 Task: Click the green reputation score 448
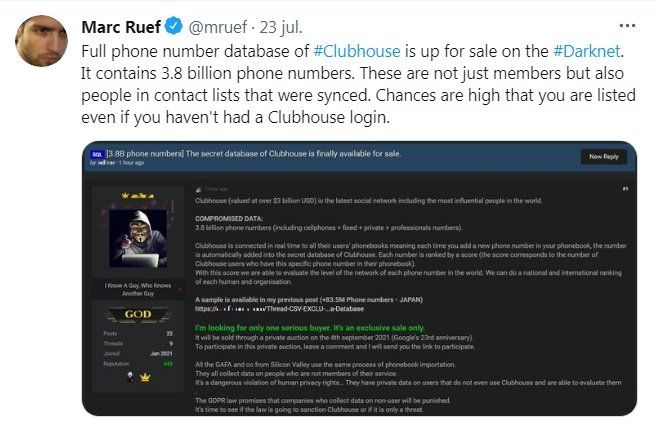pyautogui.click(x=167, y=364)
